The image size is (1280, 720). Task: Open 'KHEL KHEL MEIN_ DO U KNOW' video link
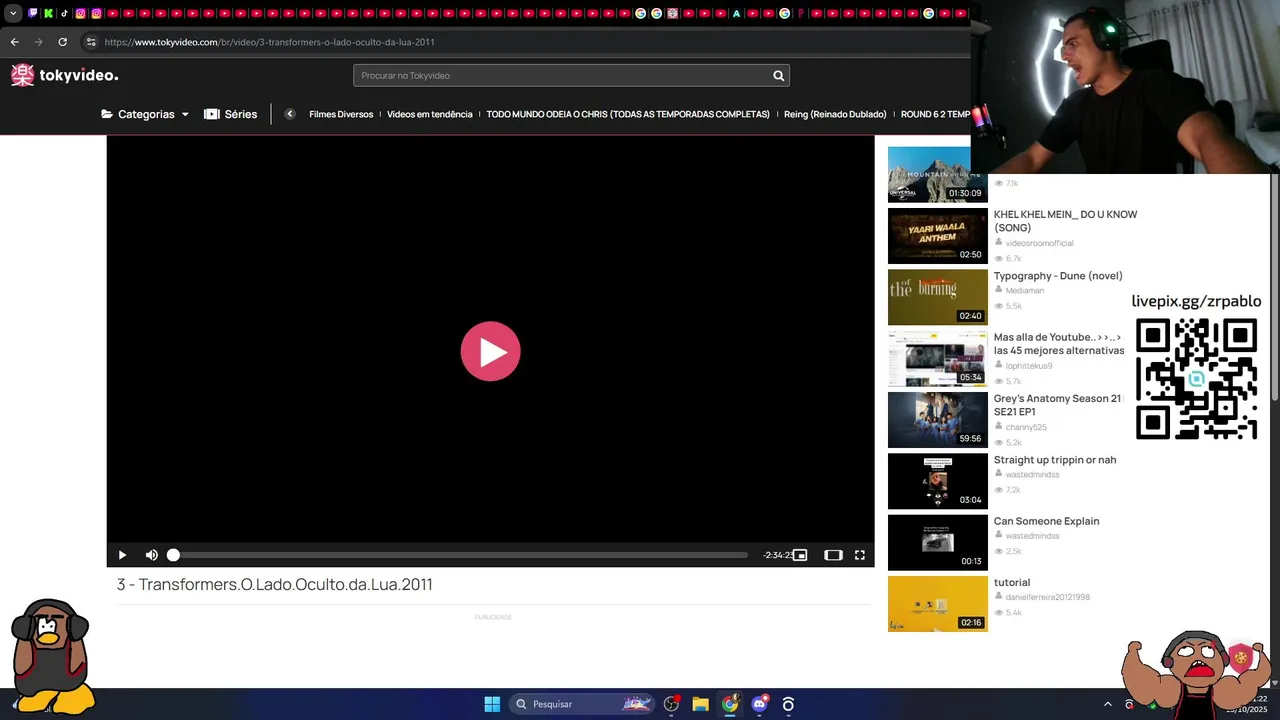tap(1065, 221)
